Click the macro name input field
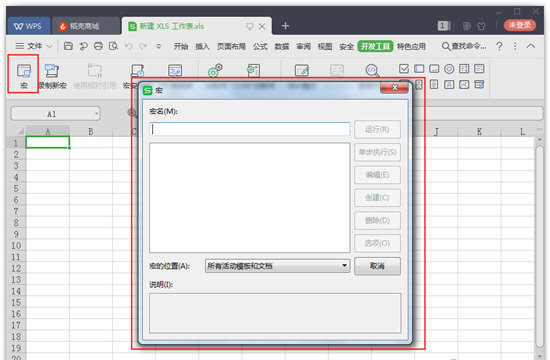Image resolution: width=550 pixels, height=360 pixels. coord(250,129)
